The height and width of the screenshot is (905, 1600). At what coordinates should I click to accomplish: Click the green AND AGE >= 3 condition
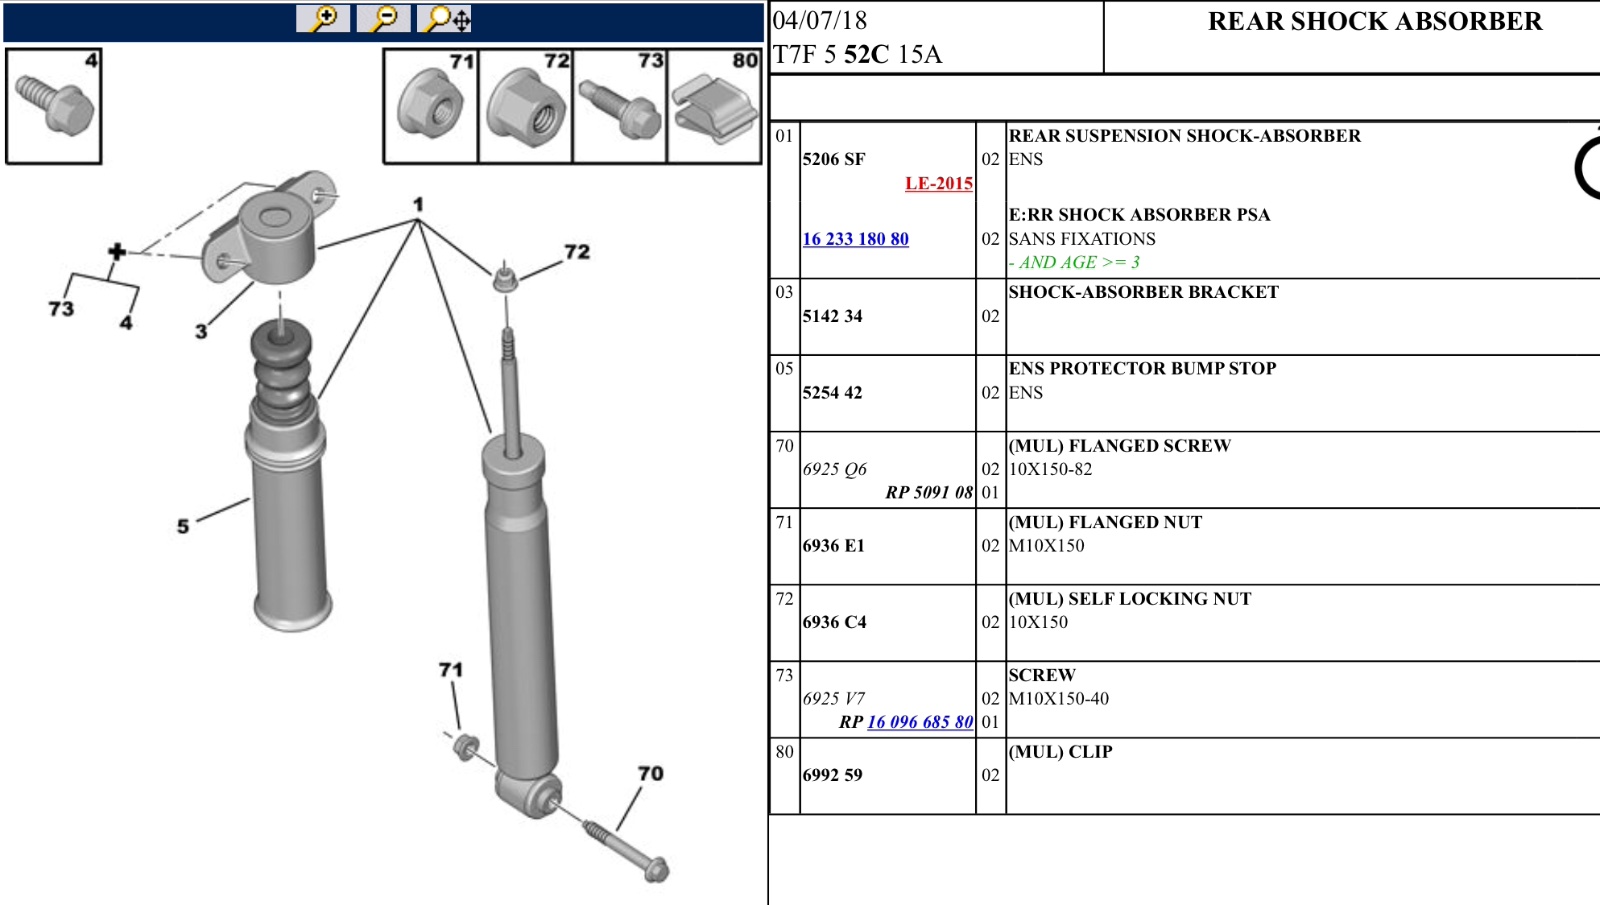tap(1074, 262)
